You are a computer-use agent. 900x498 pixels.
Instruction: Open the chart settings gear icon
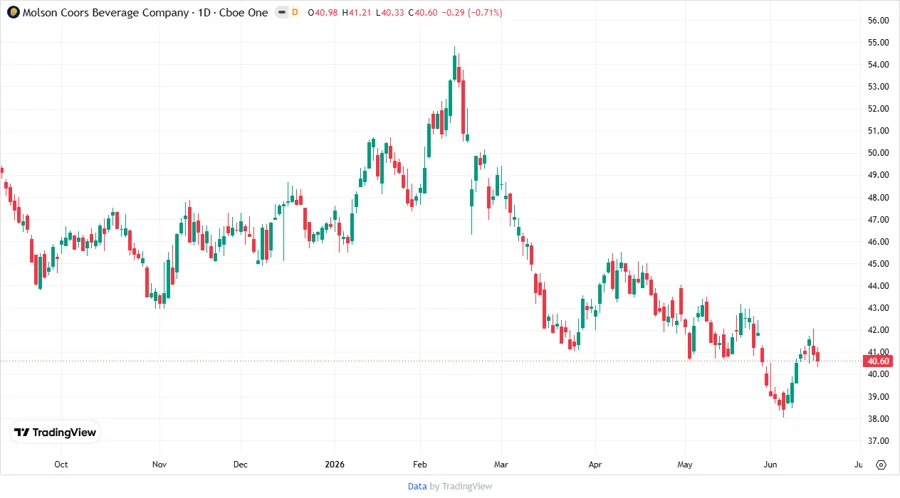(881, 465)
